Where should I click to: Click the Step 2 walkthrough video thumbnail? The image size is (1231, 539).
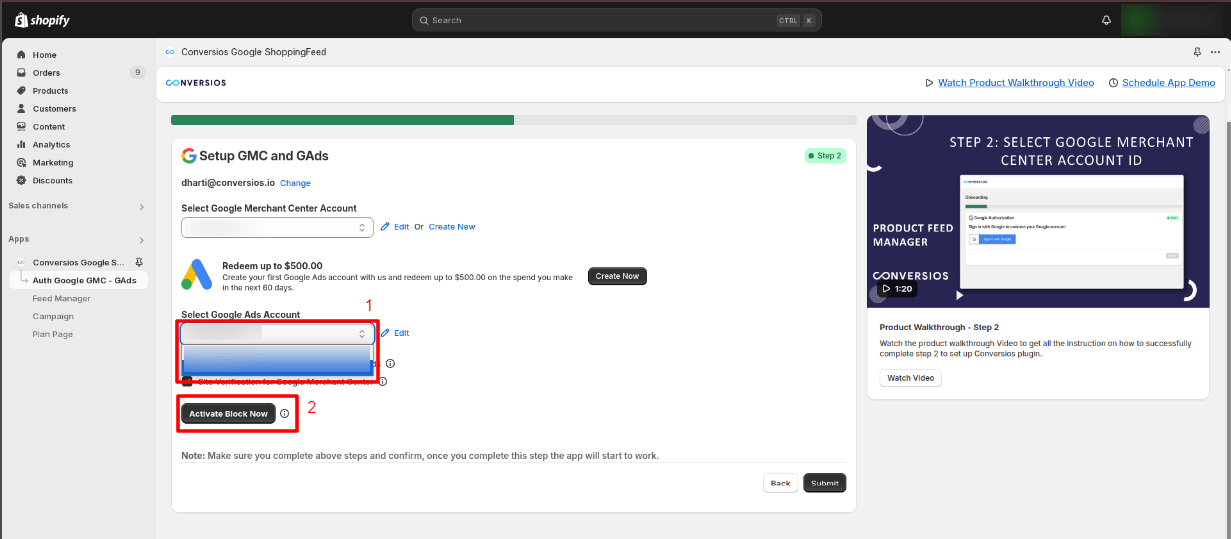1038,211
